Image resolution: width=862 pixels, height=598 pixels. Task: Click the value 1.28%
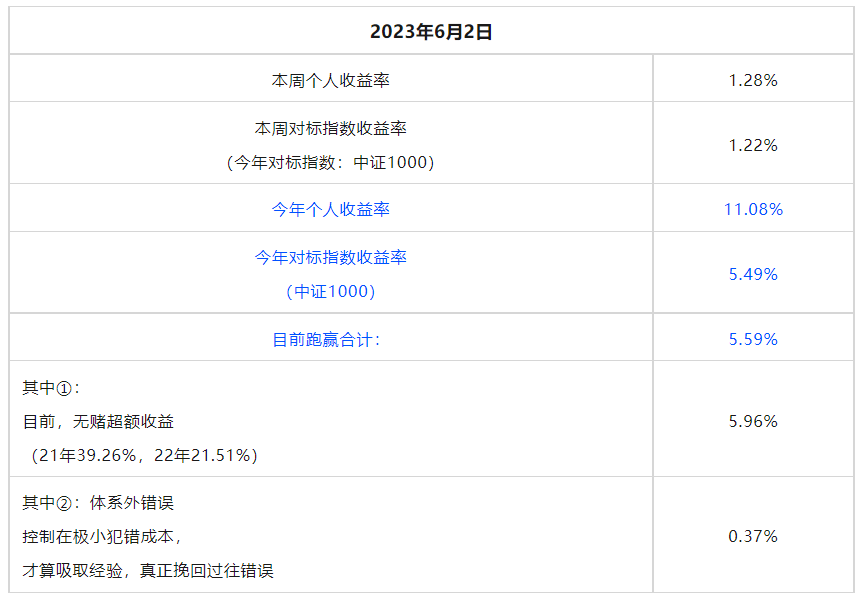click(753, 80)
